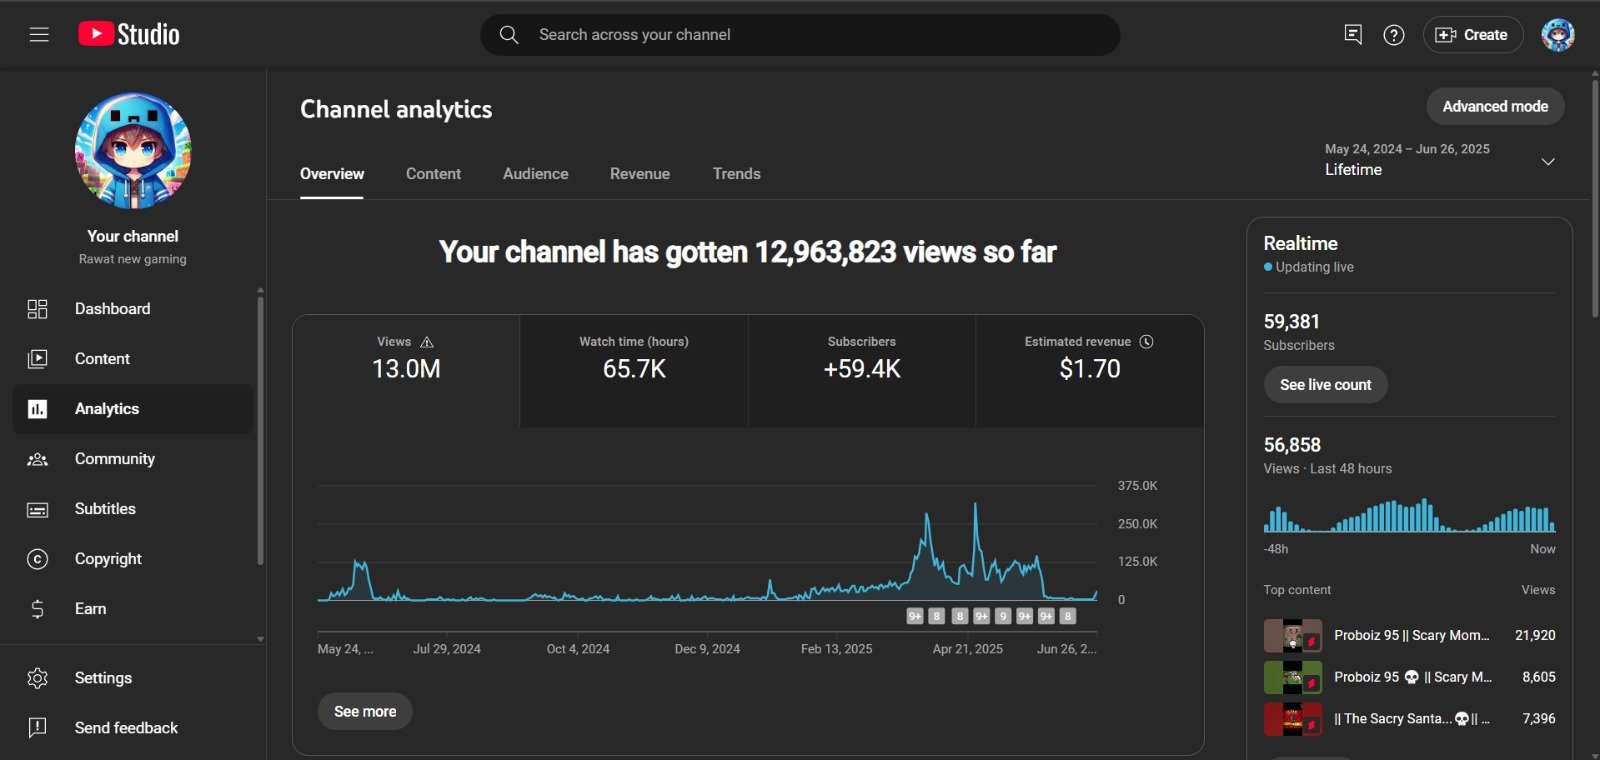This screenshot has width=1600, height=760.
Task: Click the '56,858' views in last 48 hours
Action: coord(1292,445)
